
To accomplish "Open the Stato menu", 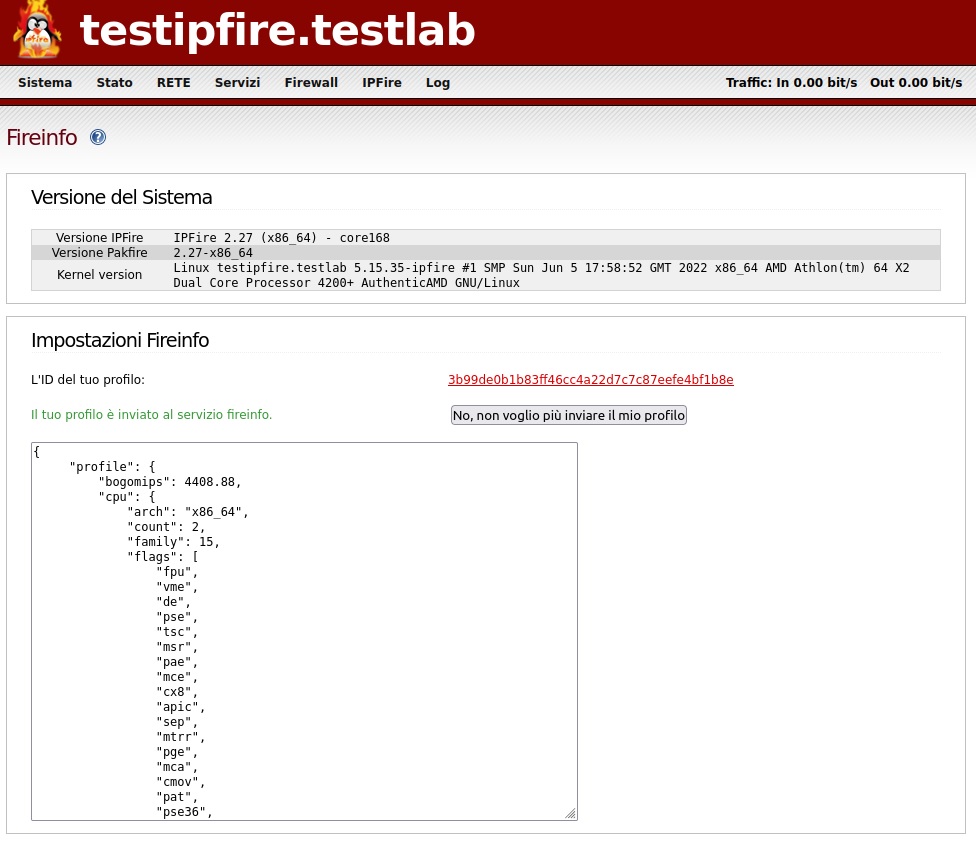I will pos(115,82).
